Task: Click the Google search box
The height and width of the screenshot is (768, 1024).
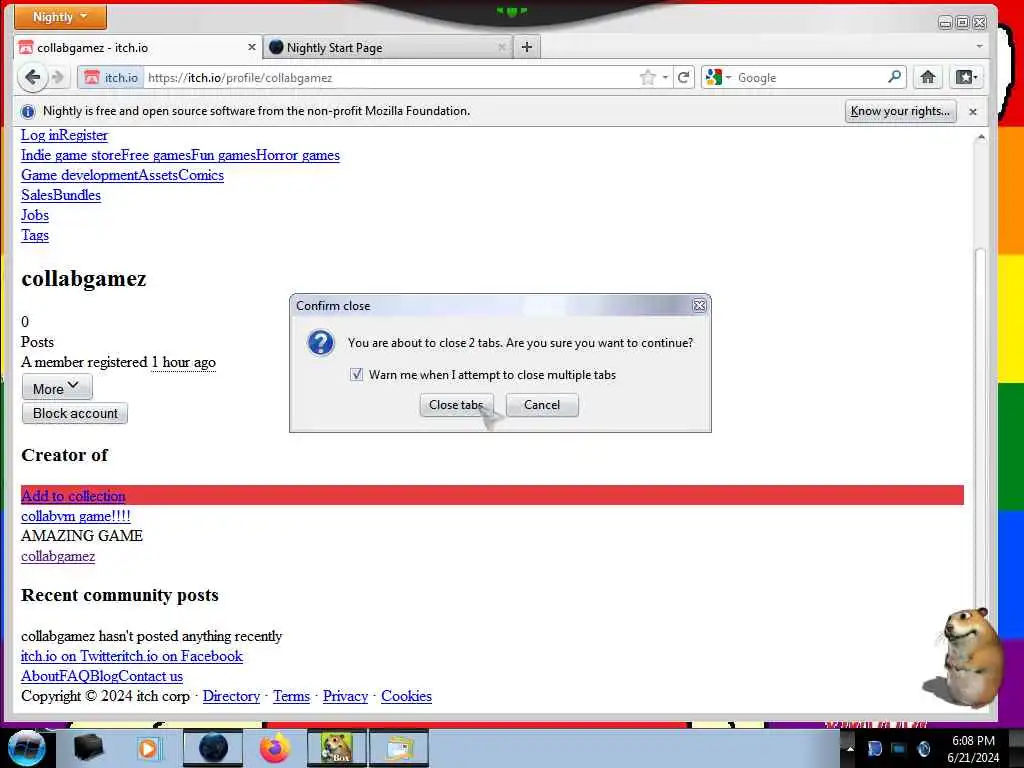Action: tap(810, 78)
